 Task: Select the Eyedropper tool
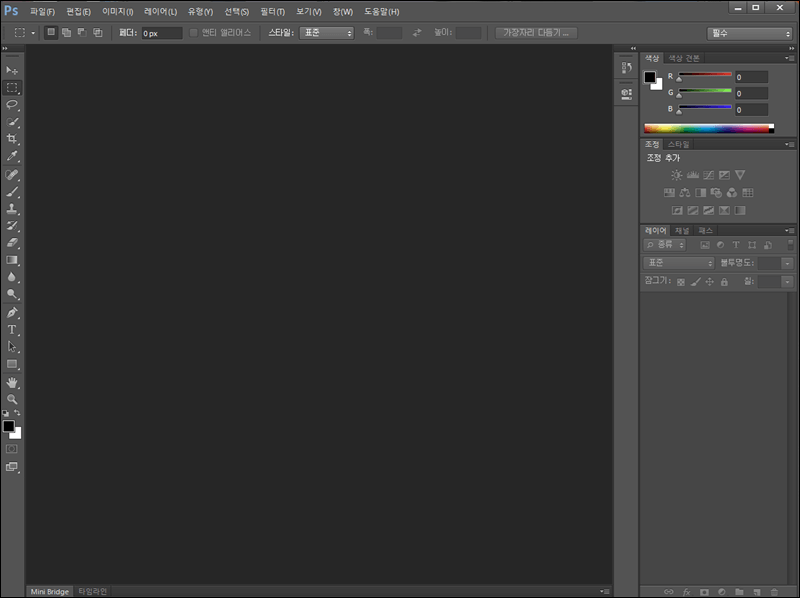tap(12, 156)
